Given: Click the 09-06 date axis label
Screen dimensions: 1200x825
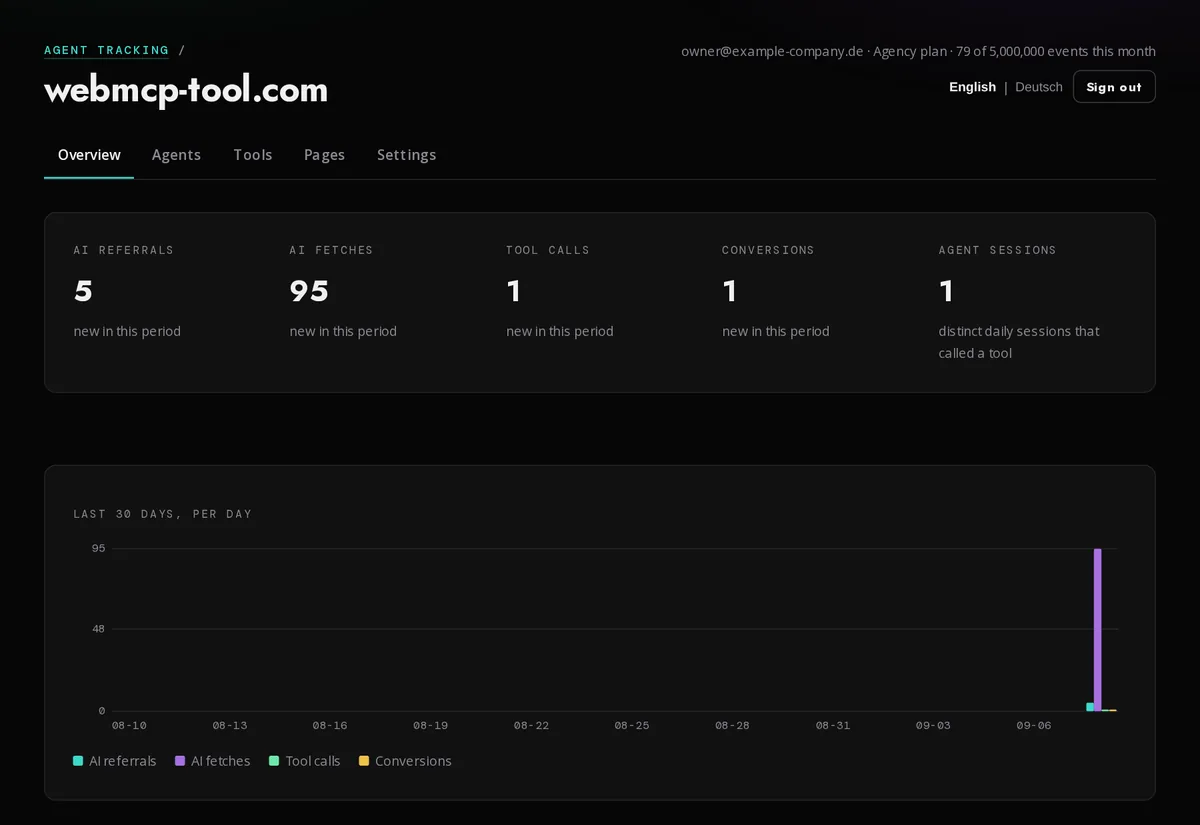Looking at the screenshot, I should click(1033, 725).
